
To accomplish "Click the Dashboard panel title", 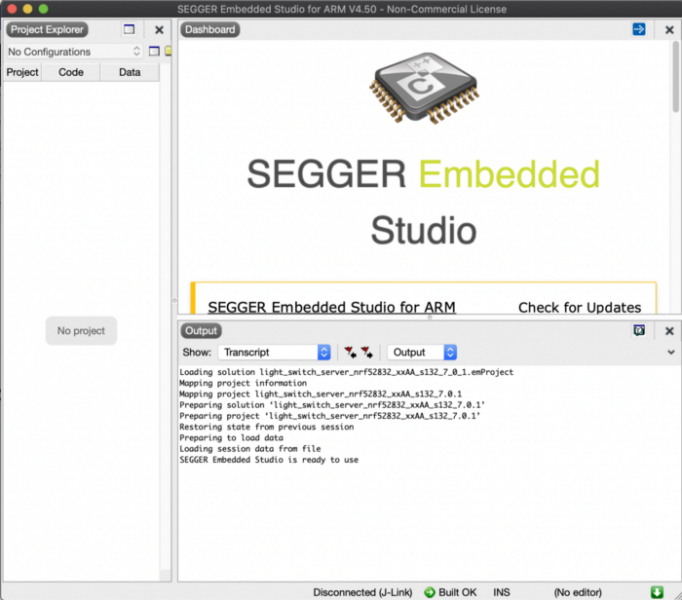I will click(210, 30).
